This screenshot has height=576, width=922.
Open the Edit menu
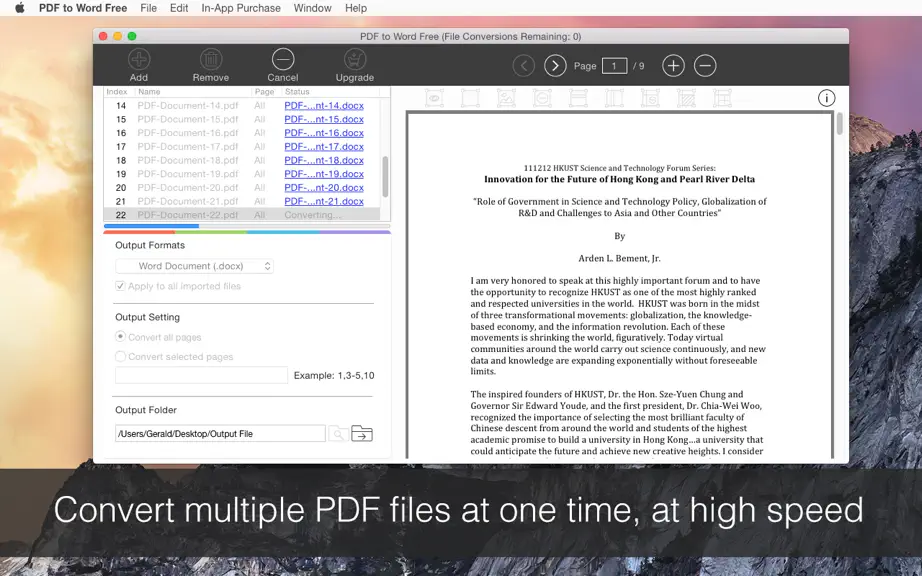coord(179,8)
